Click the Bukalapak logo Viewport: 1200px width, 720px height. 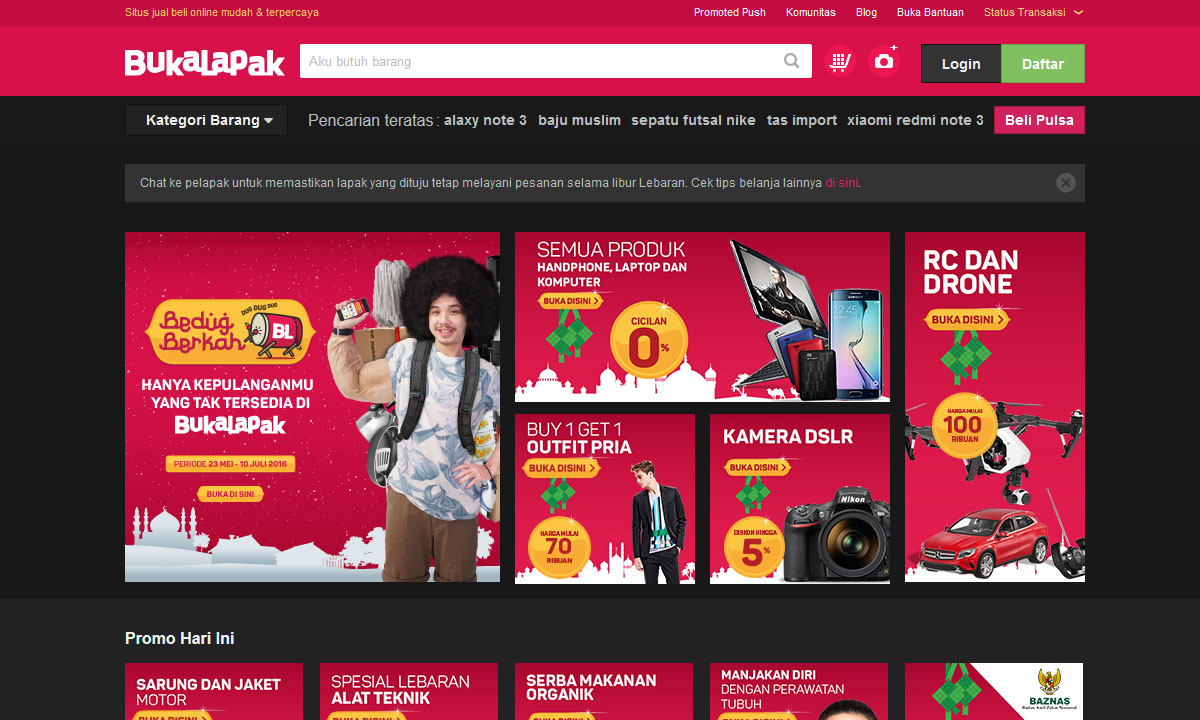click(205, 62)
